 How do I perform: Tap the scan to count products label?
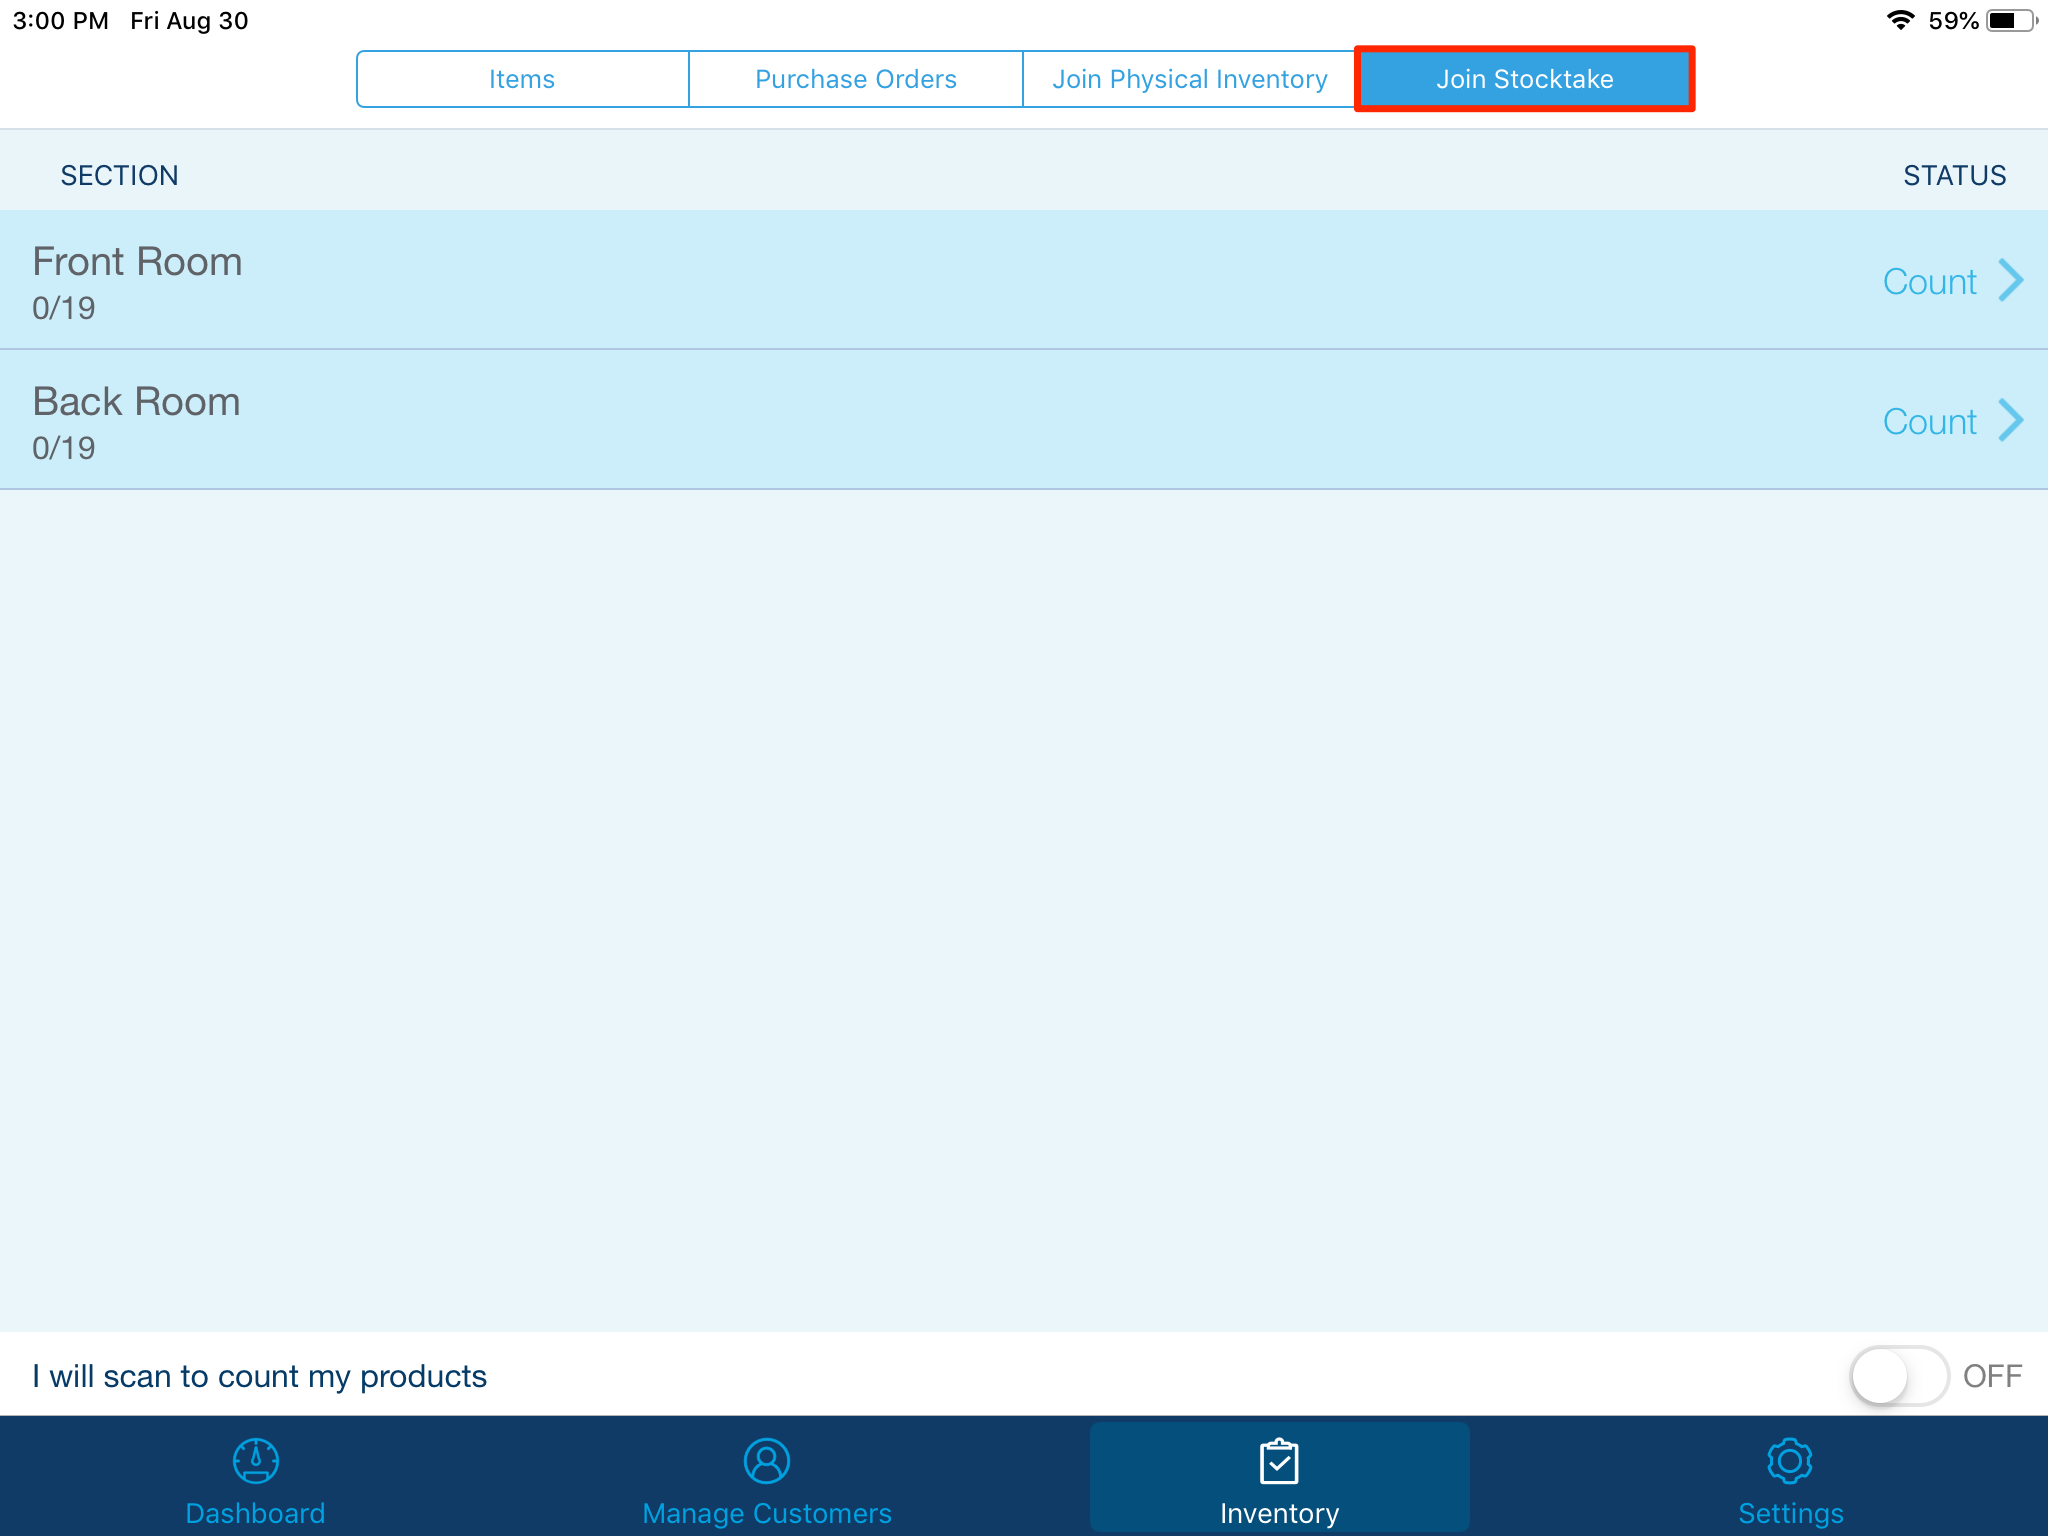pos(259,1376)
